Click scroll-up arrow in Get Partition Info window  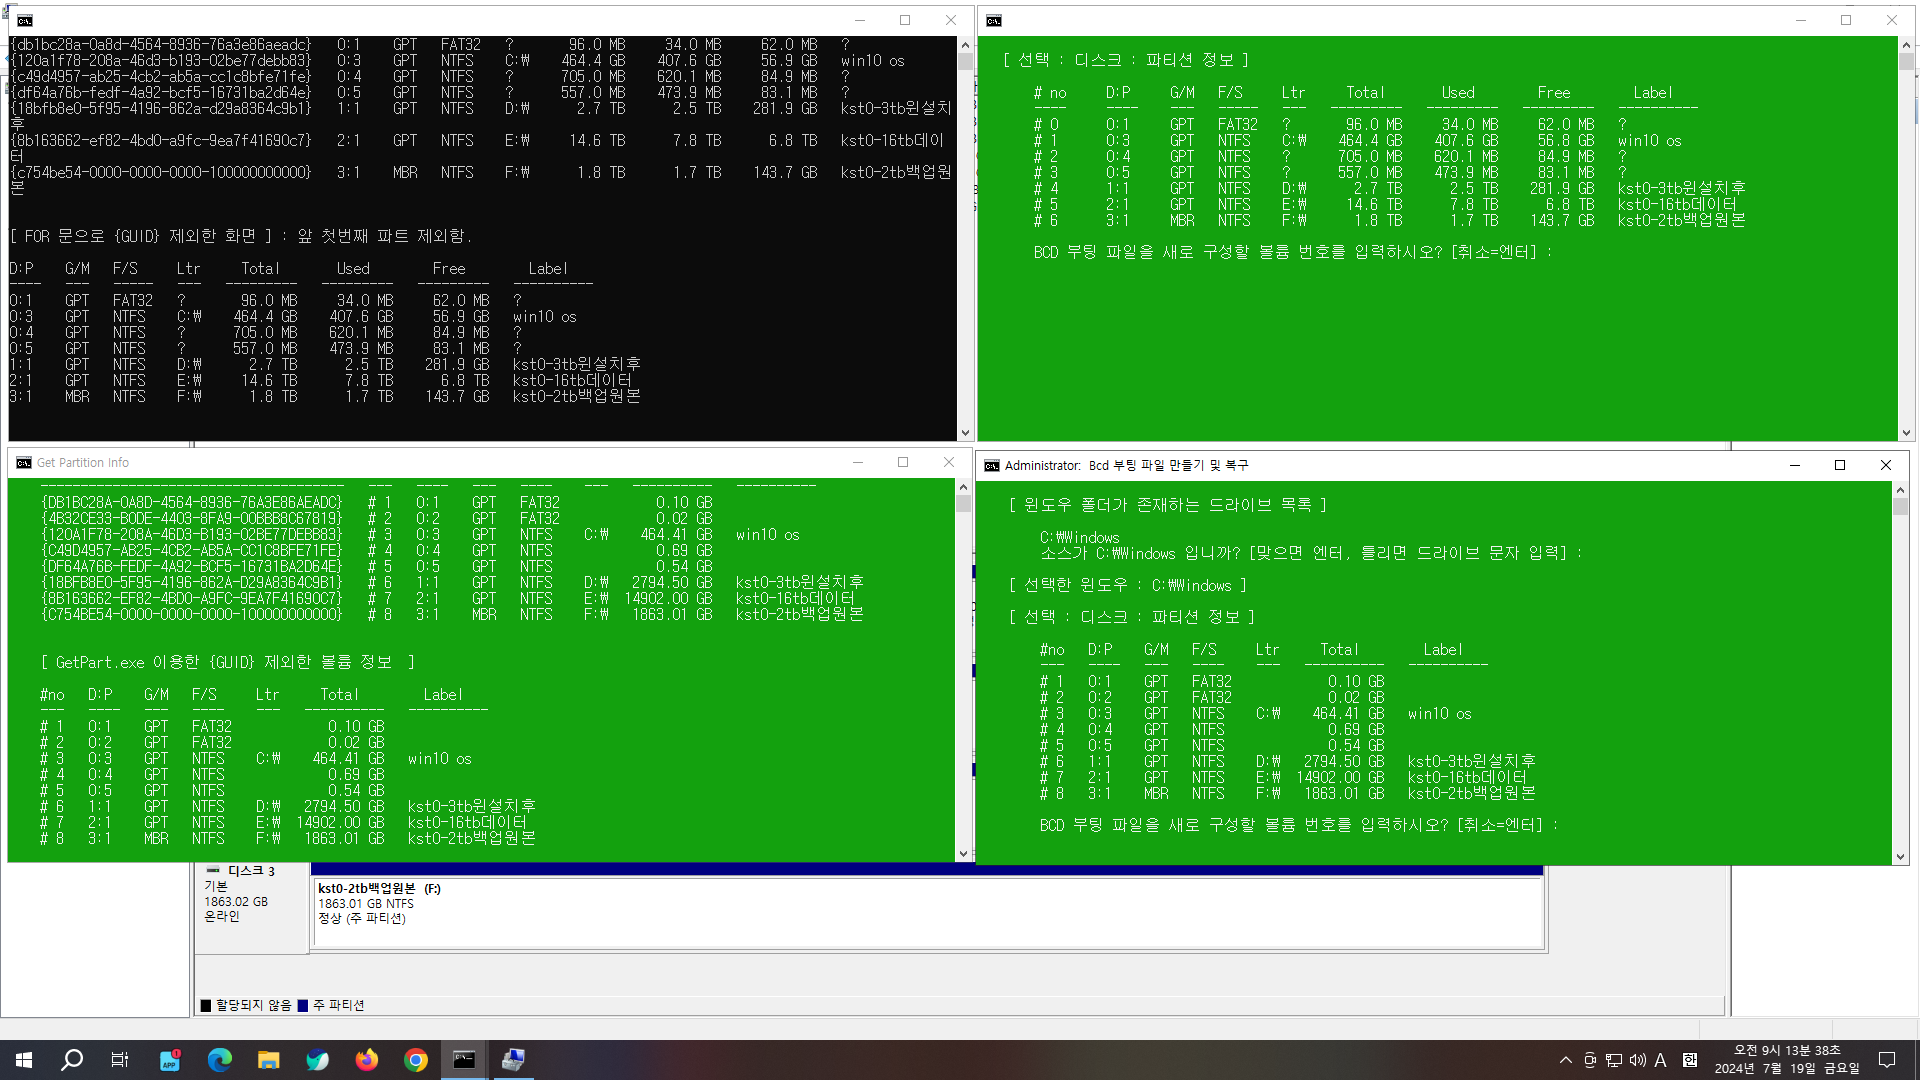(x=963, y=487)
